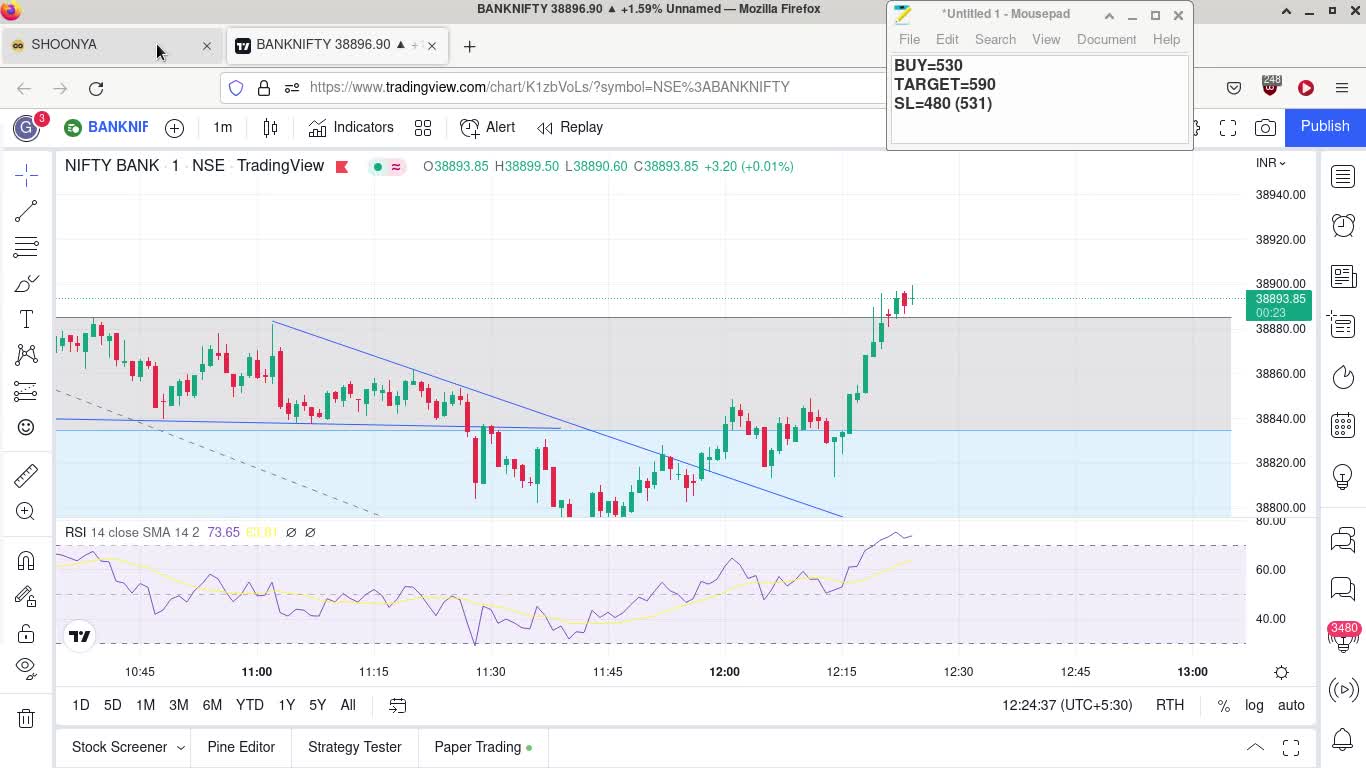Toggle stay in drawing mode
Image resolution: width=1366 pixels, height=768 pixels.
pyautogui.click(x=26, y=597)
